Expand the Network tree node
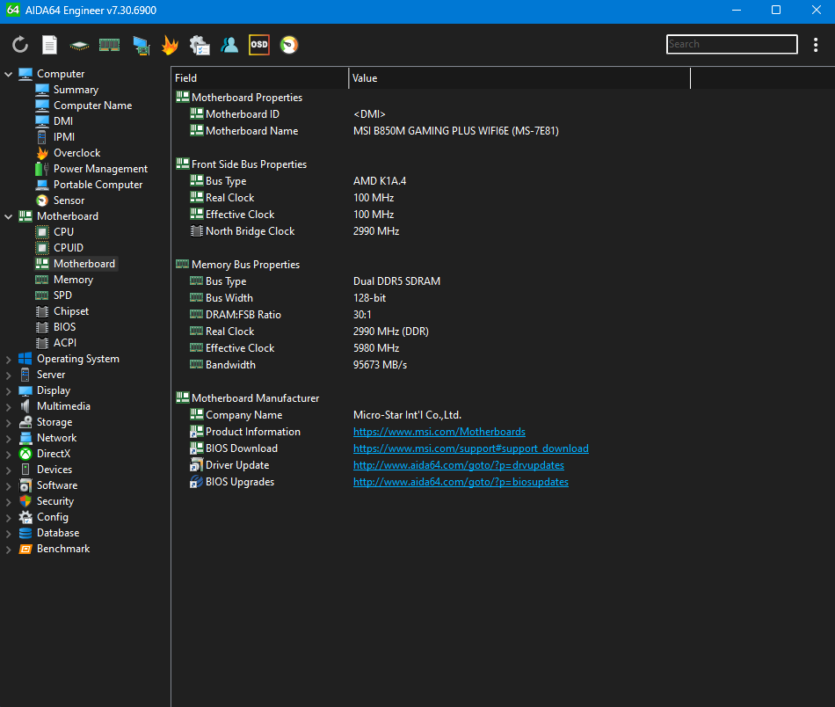The width and height of the screenshot is (835, 707). point(9,439)
